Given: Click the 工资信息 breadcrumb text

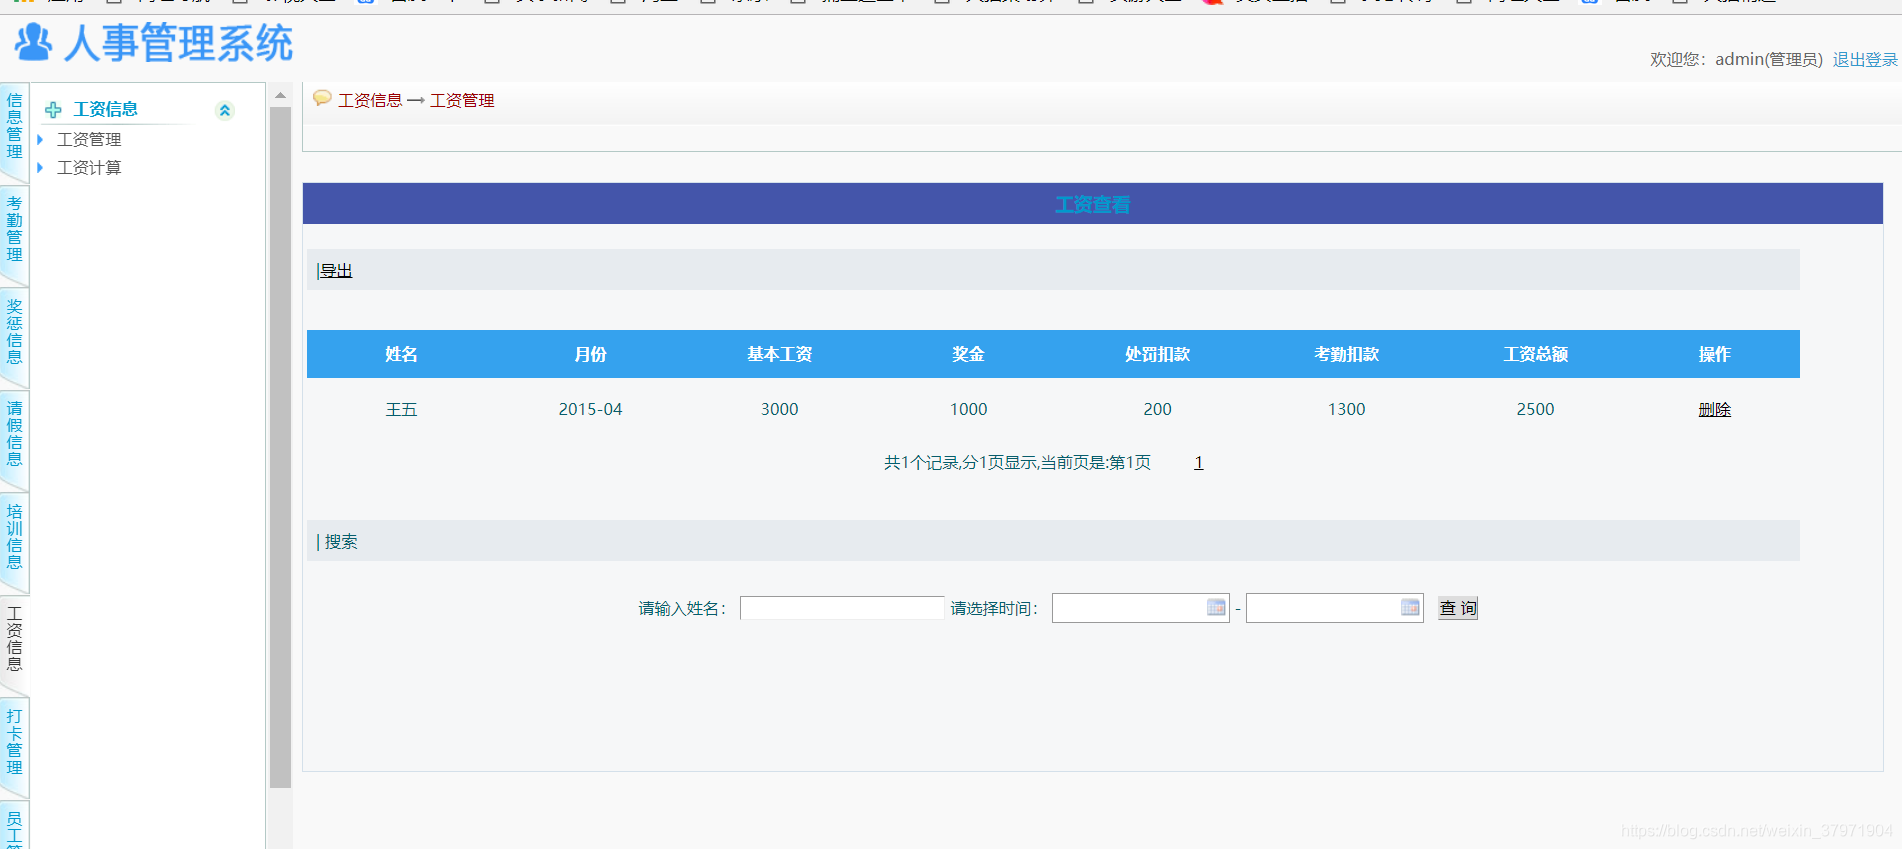Looking at the screenshot, I should [x=370, y=100].
